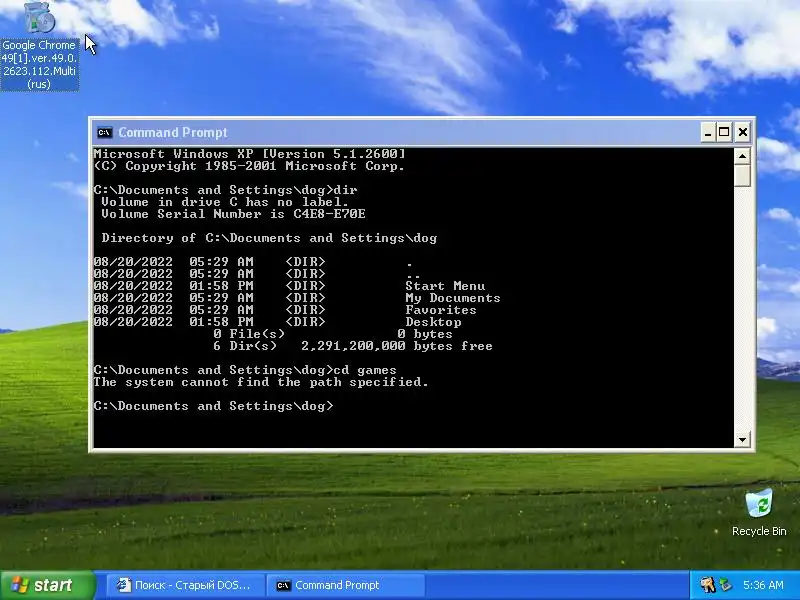Click the '0 File(s)' summary text
The width and height of the screenshot is (800, 600).
click(249, 334)
